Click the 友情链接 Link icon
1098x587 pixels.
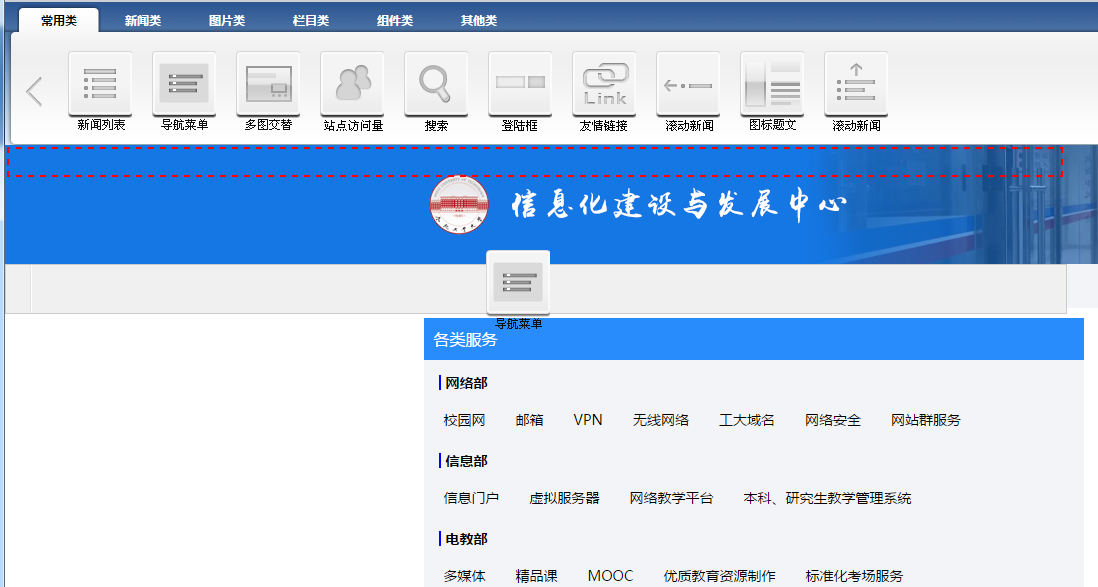click(604, 84)
